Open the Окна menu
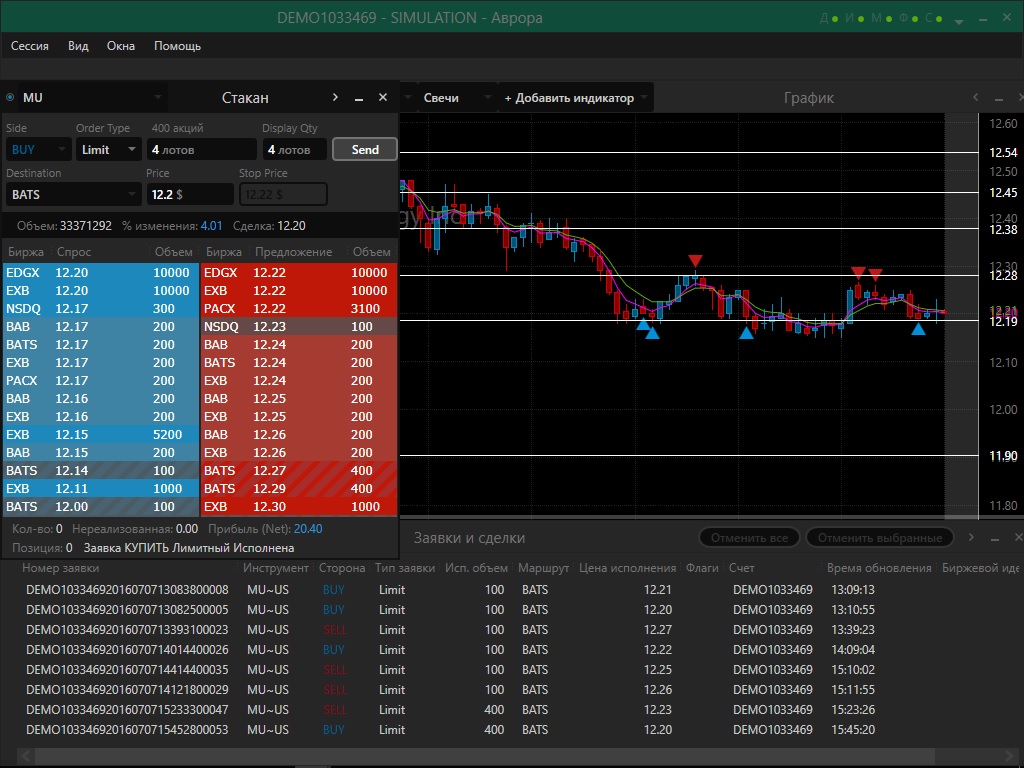The height and width of the screenshot is (768, 1024). [121, 46]
